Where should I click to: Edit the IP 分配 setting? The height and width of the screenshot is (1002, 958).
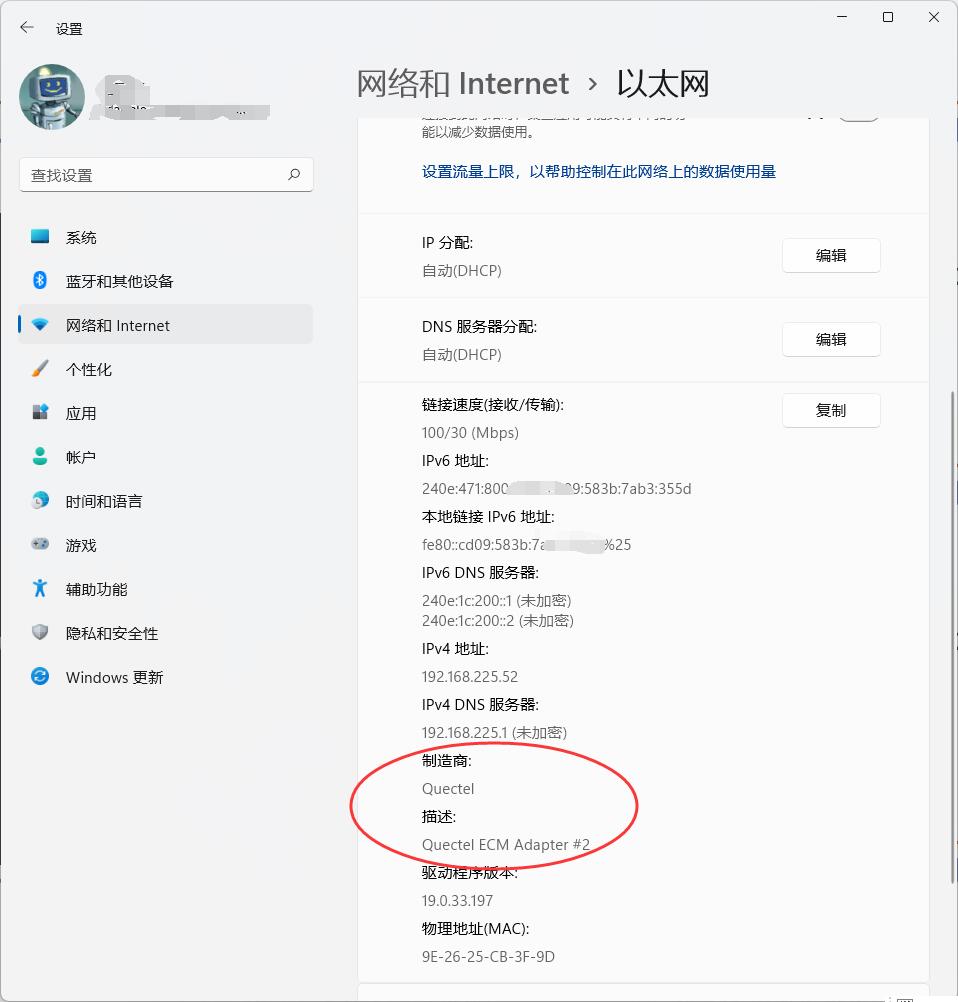[831, 256]
